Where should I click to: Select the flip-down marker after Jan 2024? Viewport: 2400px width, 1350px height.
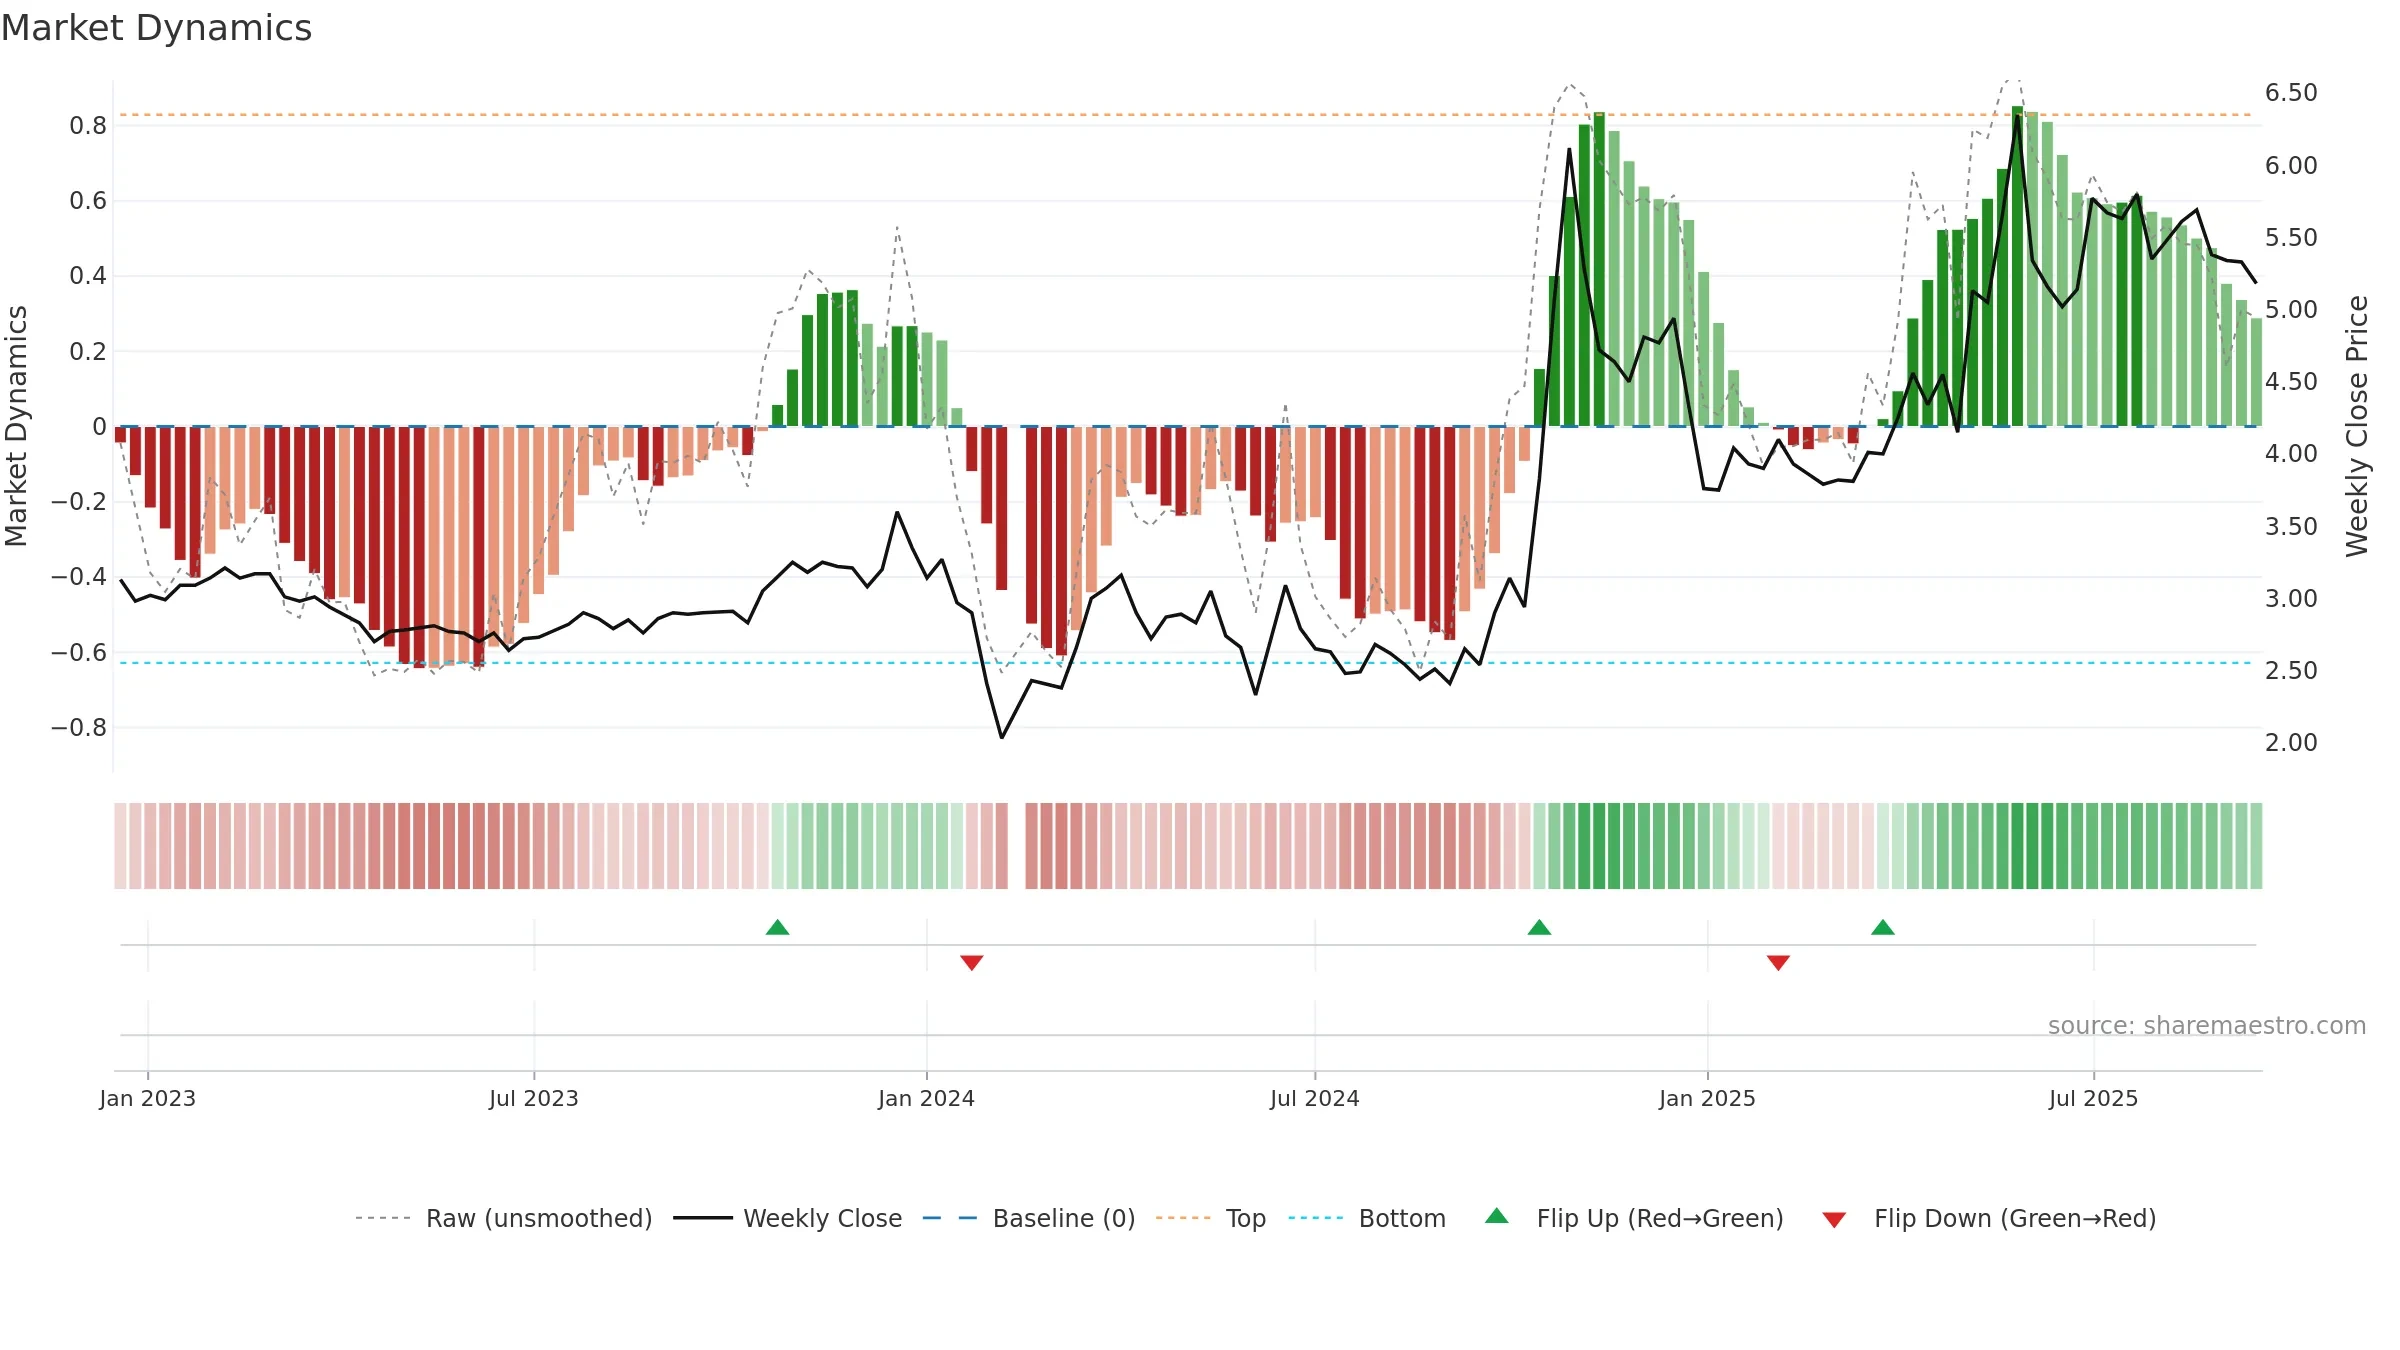(x=972, y=962)
